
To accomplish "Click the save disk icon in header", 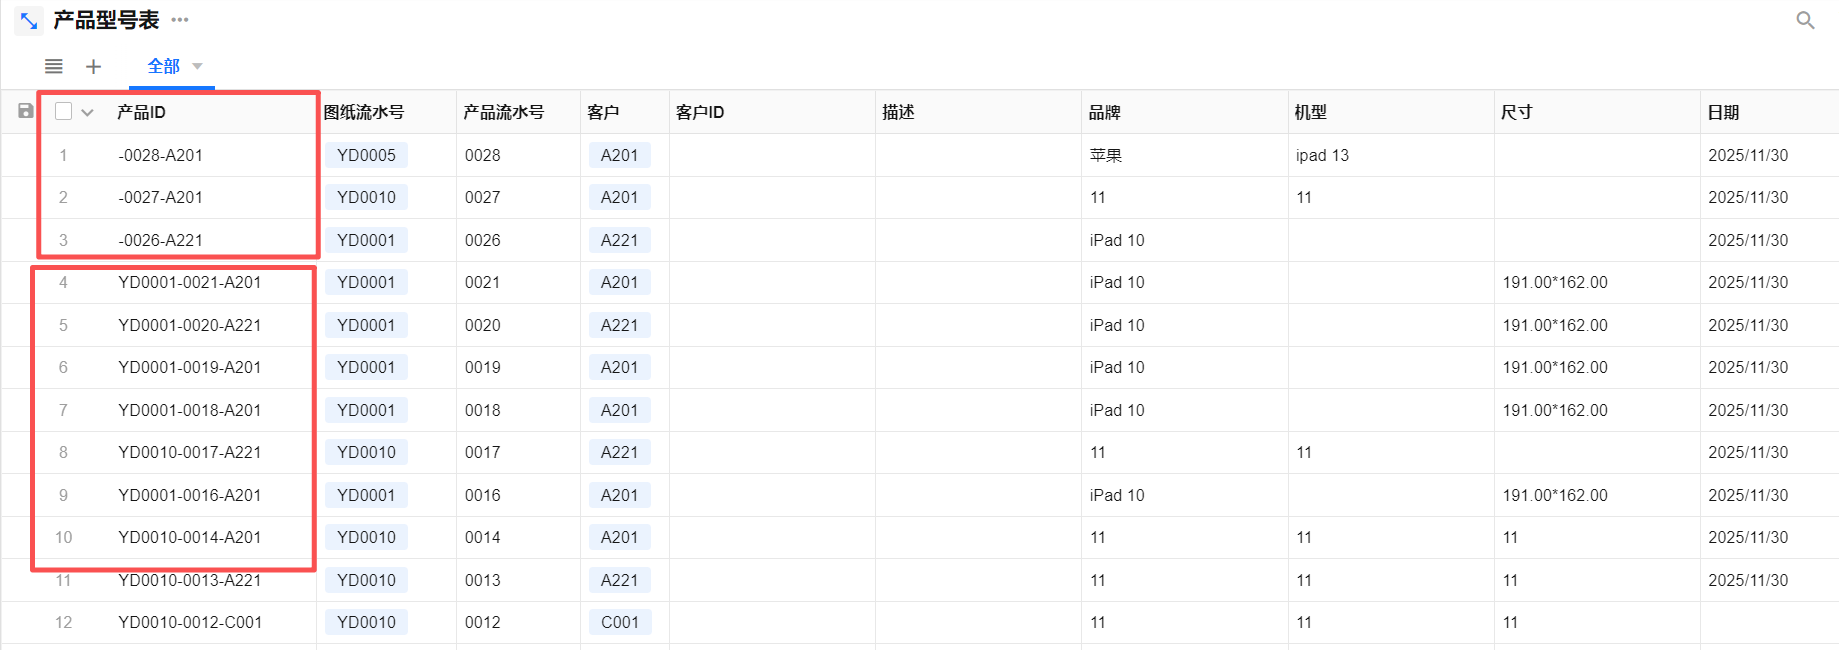I will [26, 111].
